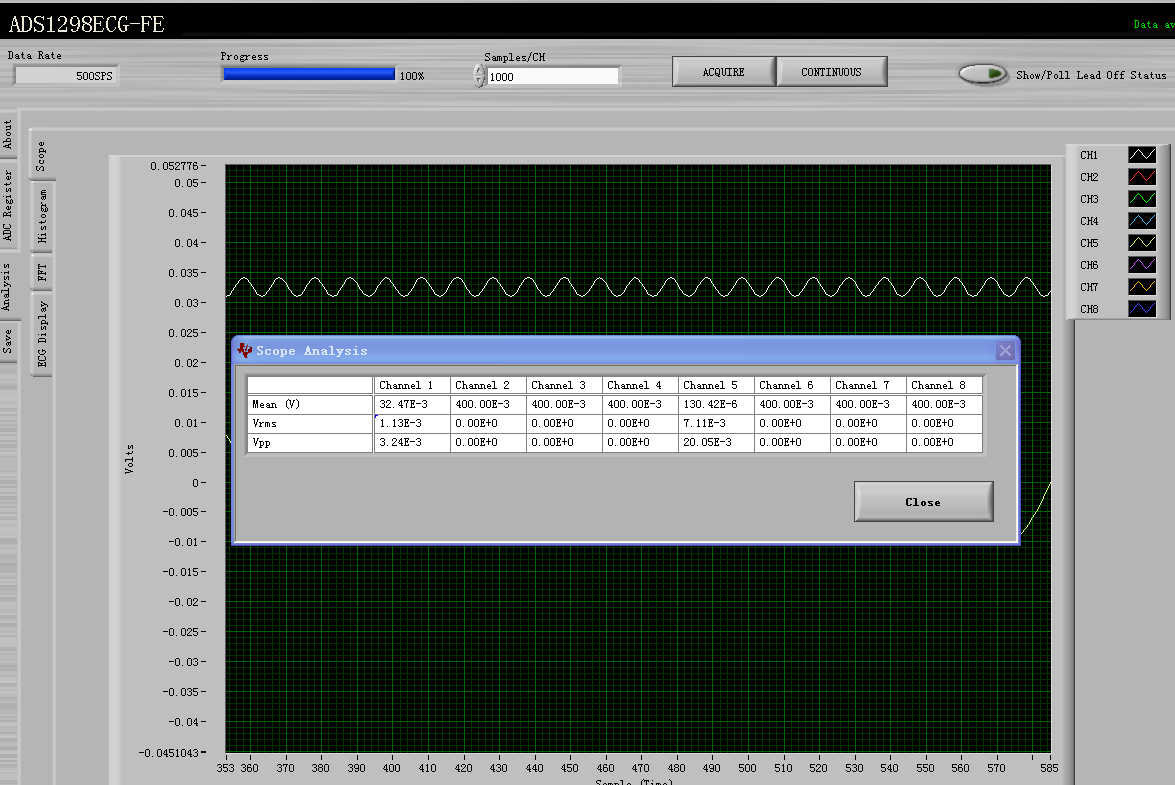Viewport: 1175px width, 785px height.
Task: Click the CH3 green waveform legend icon
Action: pyautogui.click(x=1142, y=199)
